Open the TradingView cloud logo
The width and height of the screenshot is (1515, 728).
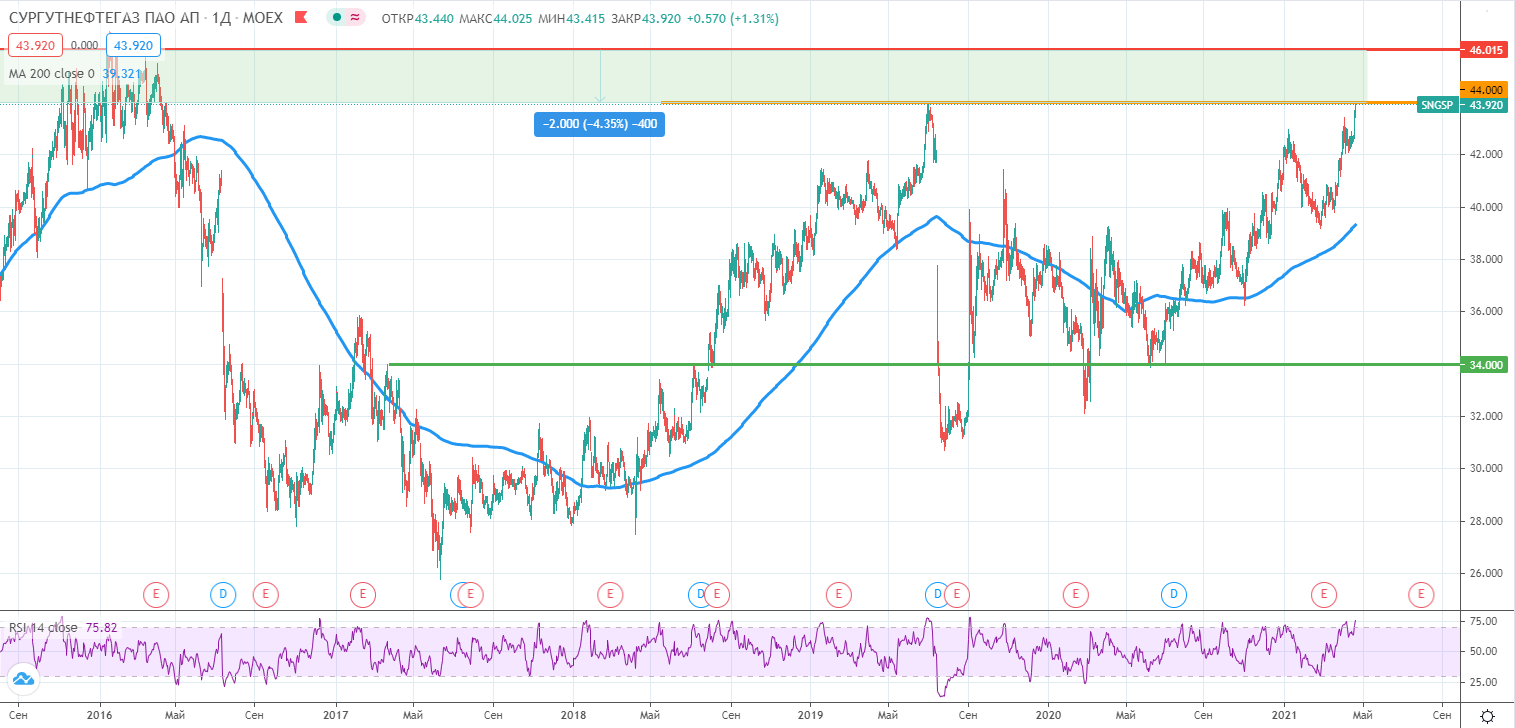pyautogui.click(x=22, y=681)
